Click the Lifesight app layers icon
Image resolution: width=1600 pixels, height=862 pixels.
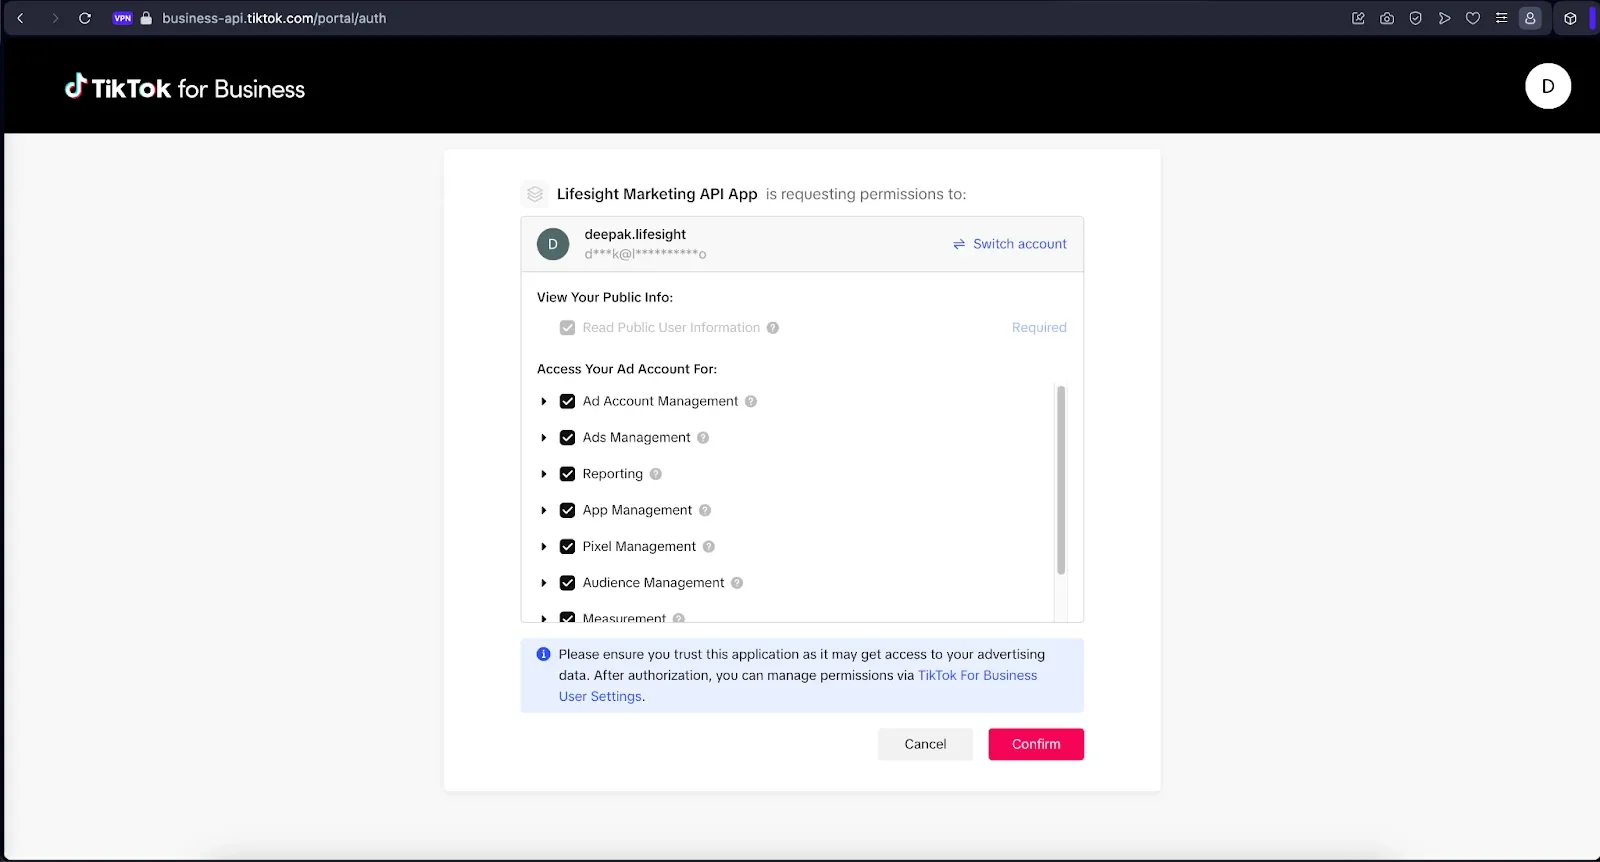[x=535, y=194]
